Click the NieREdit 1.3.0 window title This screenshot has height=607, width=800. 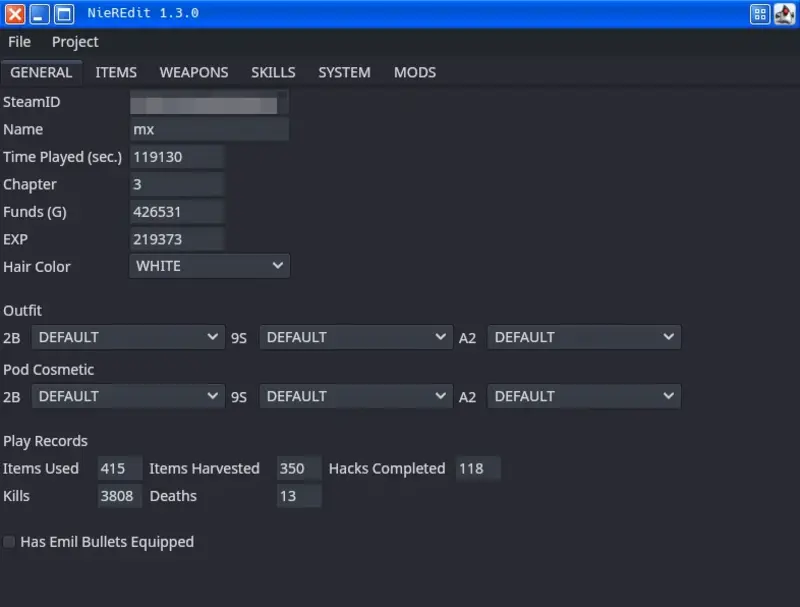pos(143,13)
